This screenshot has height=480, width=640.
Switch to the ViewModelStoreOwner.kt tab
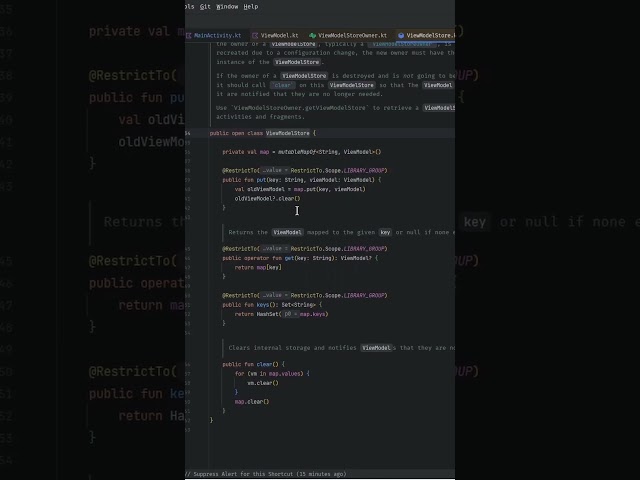352,36
